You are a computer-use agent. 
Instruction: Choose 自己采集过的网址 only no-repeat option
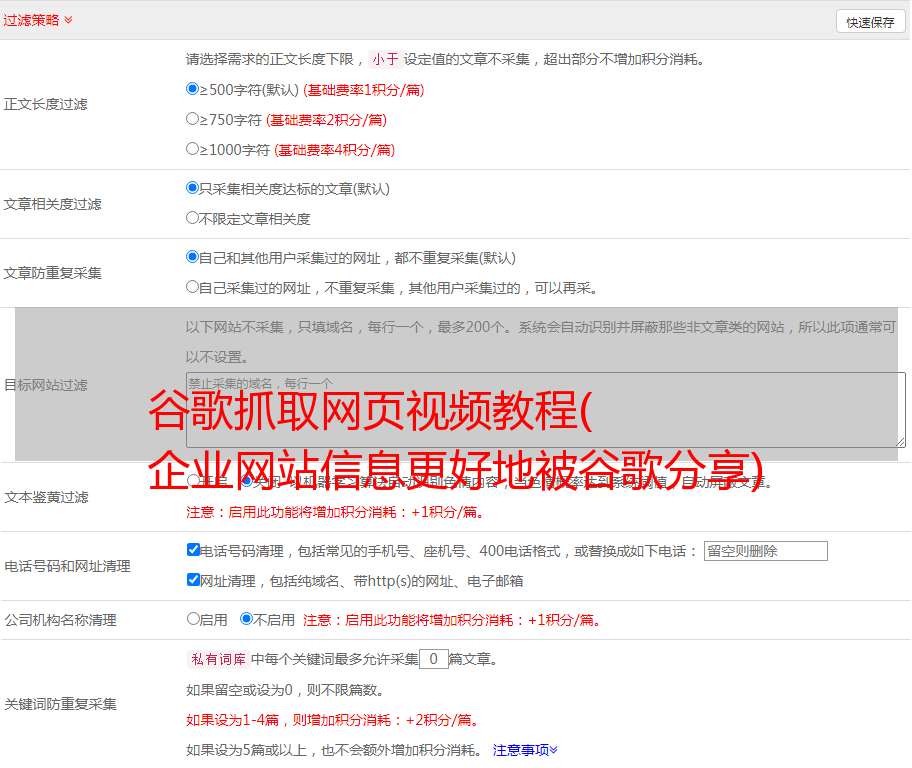193,287
